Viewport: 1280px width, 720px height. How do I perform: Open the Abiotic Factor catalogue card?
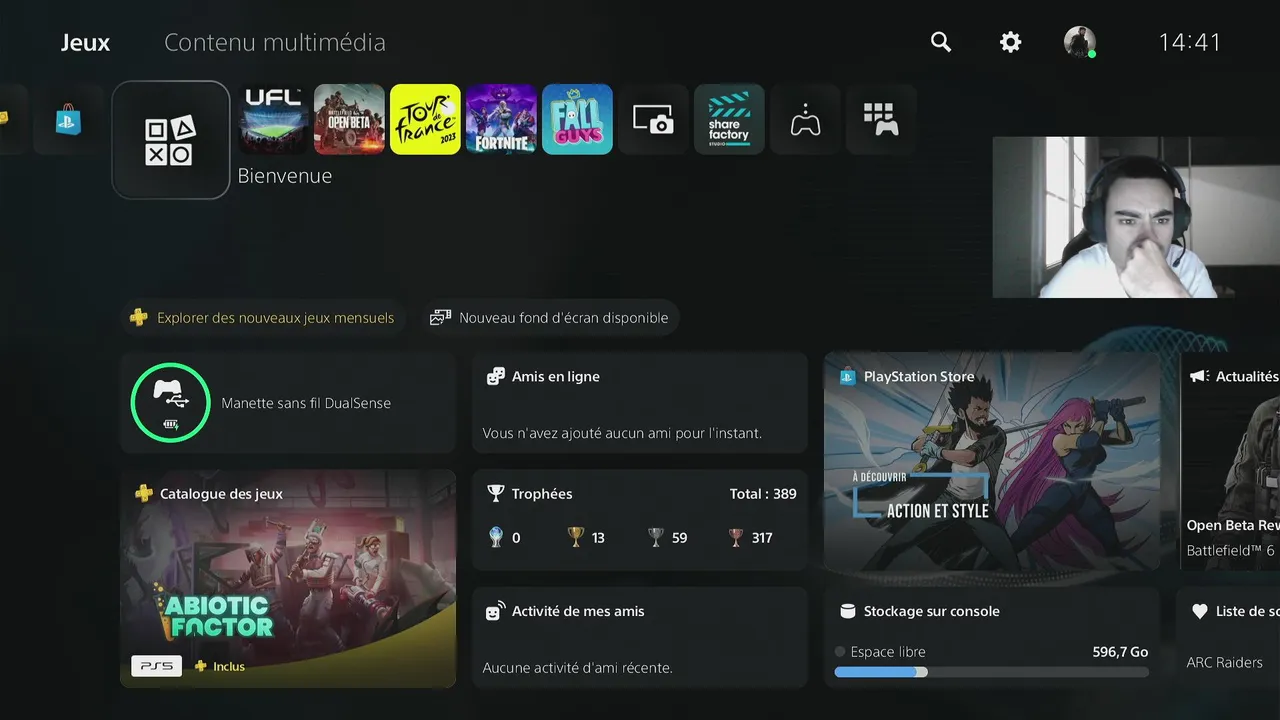[x=288, y=579]
